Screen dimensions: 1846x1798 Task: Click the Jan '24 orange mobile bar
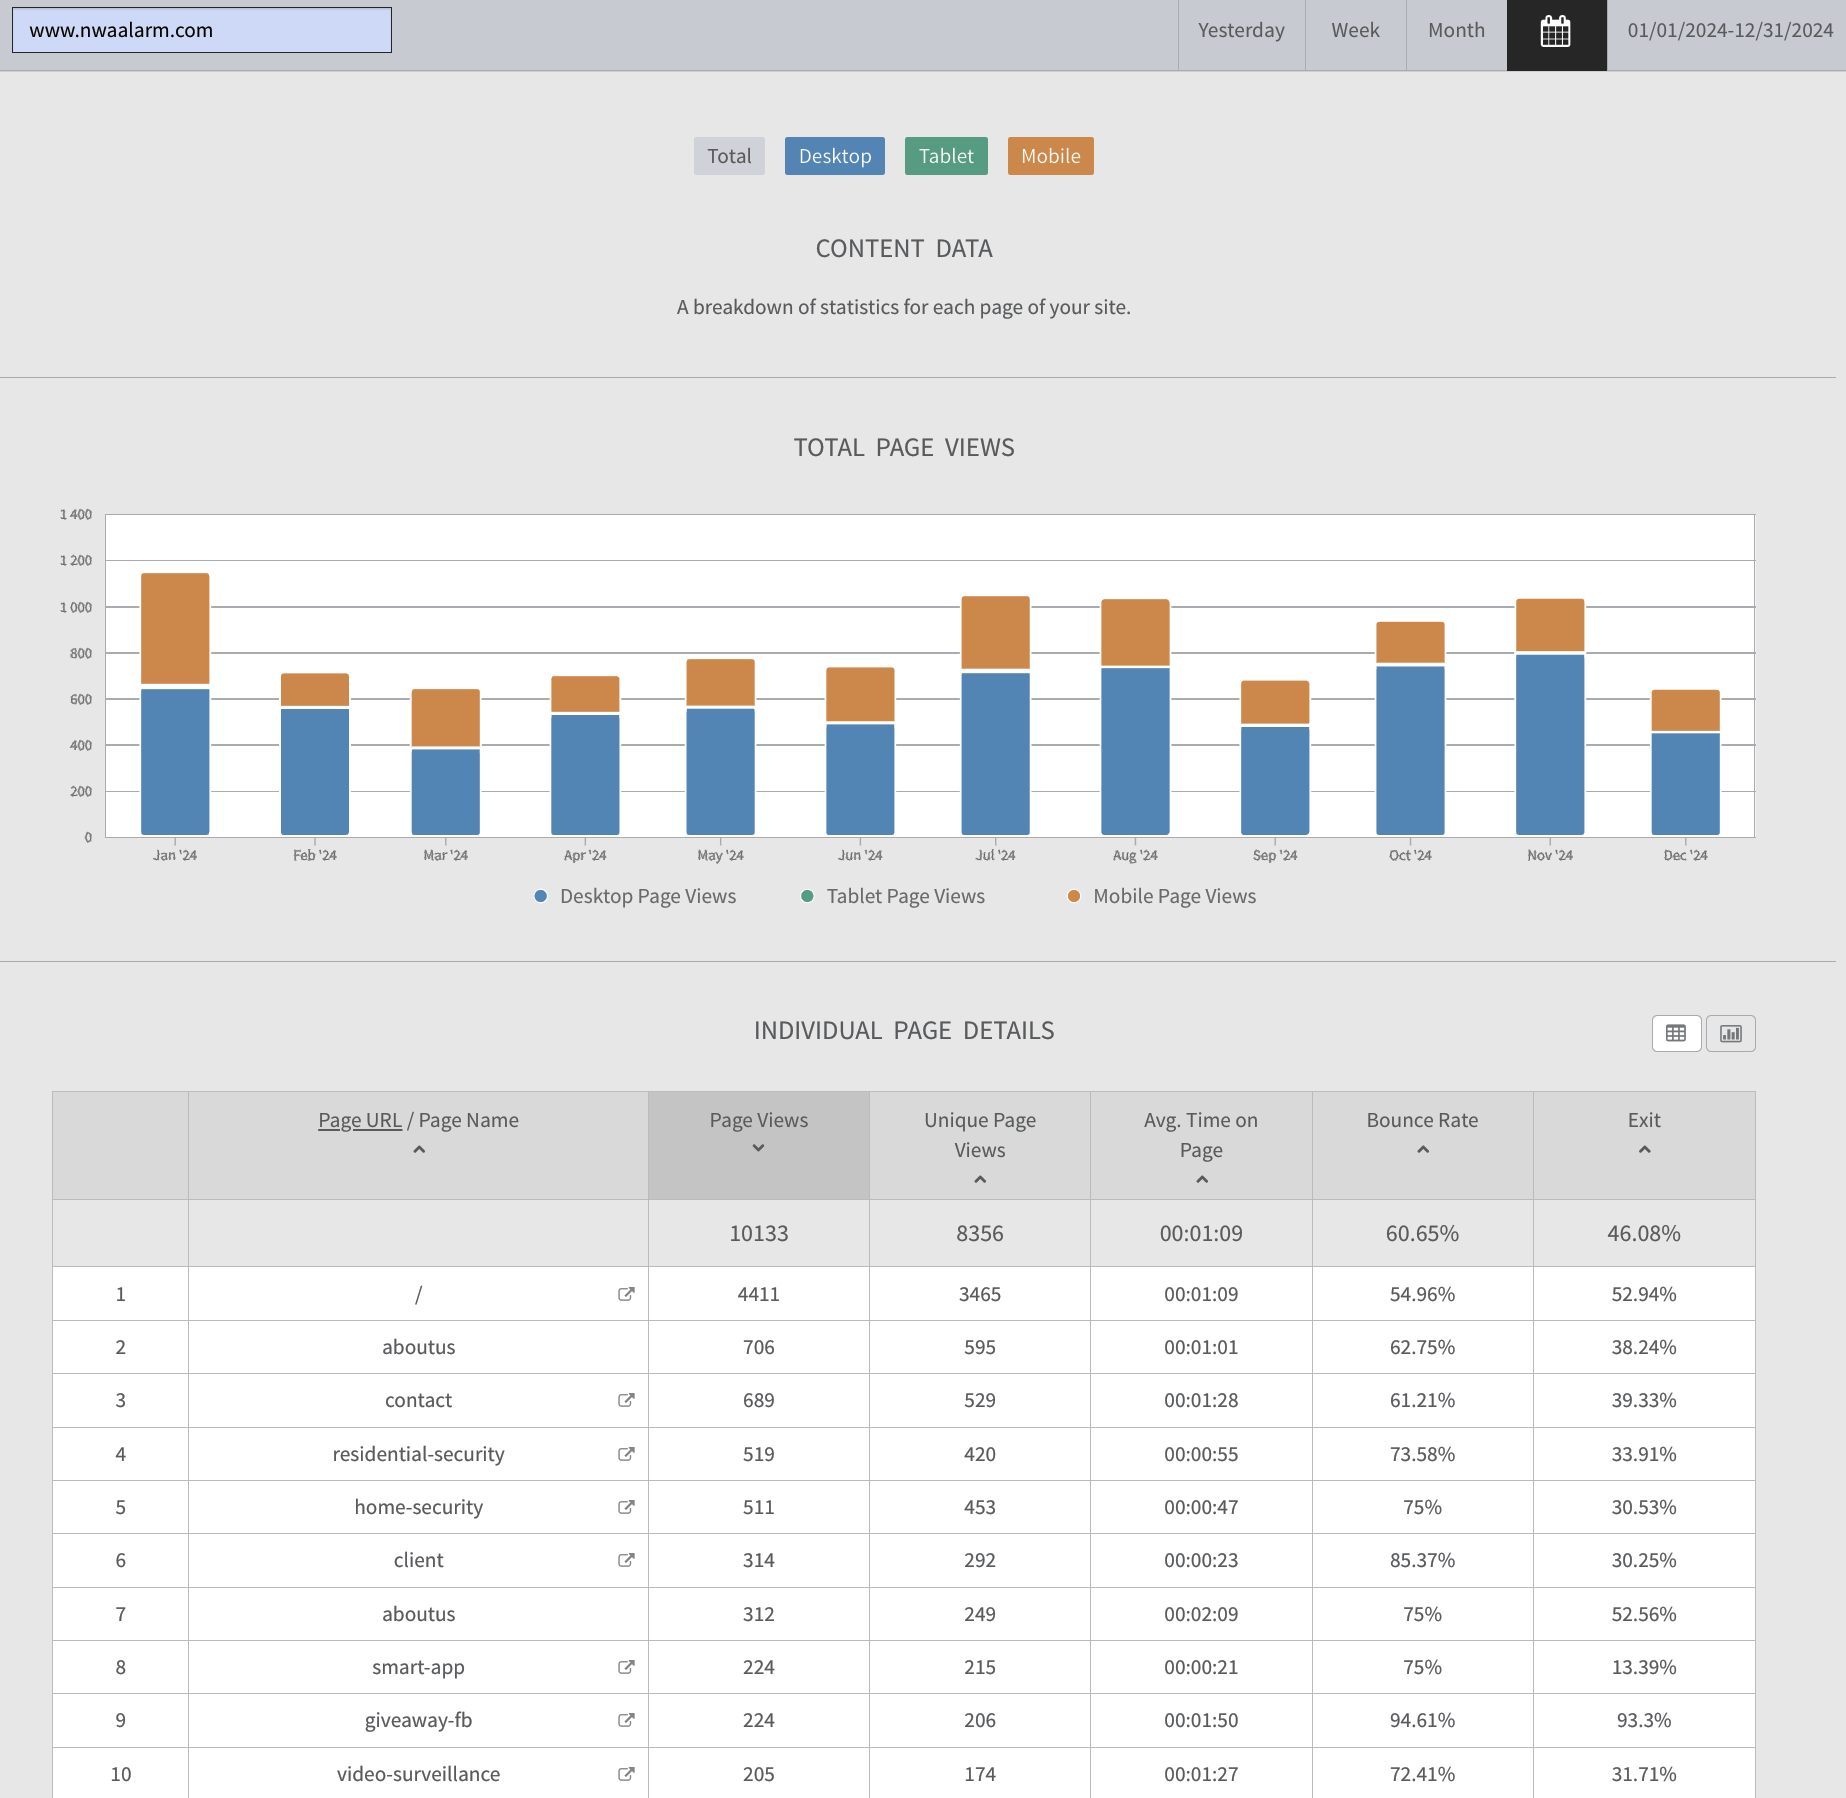pos(175,628)
